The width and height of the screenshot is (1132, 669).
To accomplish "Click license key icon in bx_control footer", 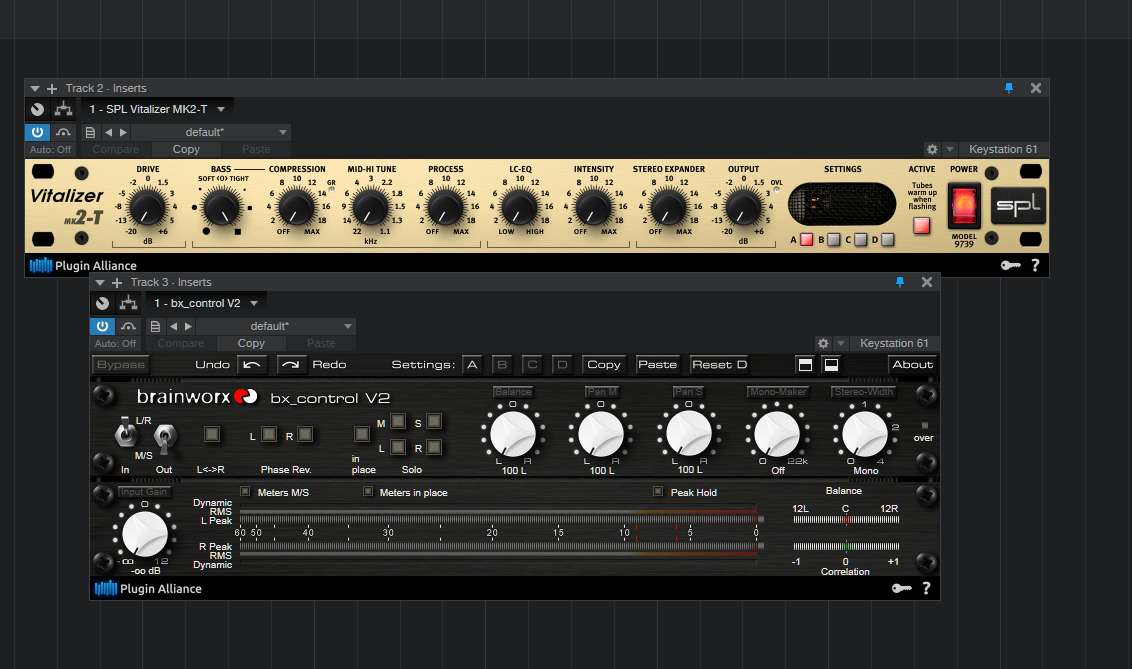I will 902,588.
